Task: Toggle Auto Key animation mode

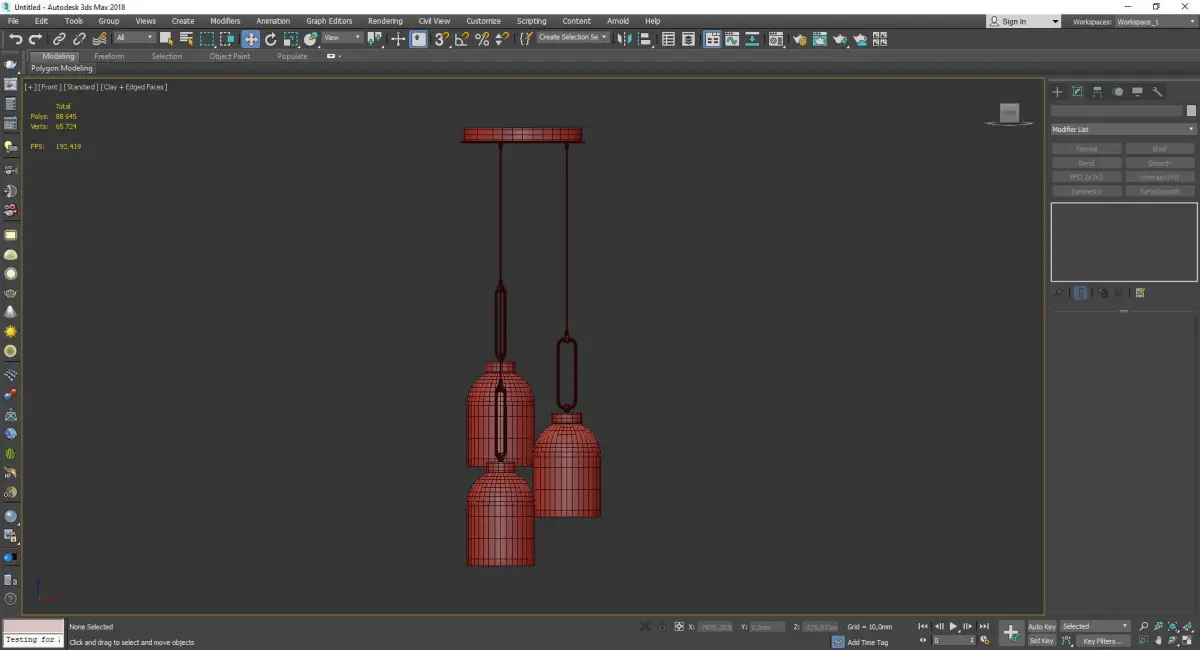Action: 1041,627
